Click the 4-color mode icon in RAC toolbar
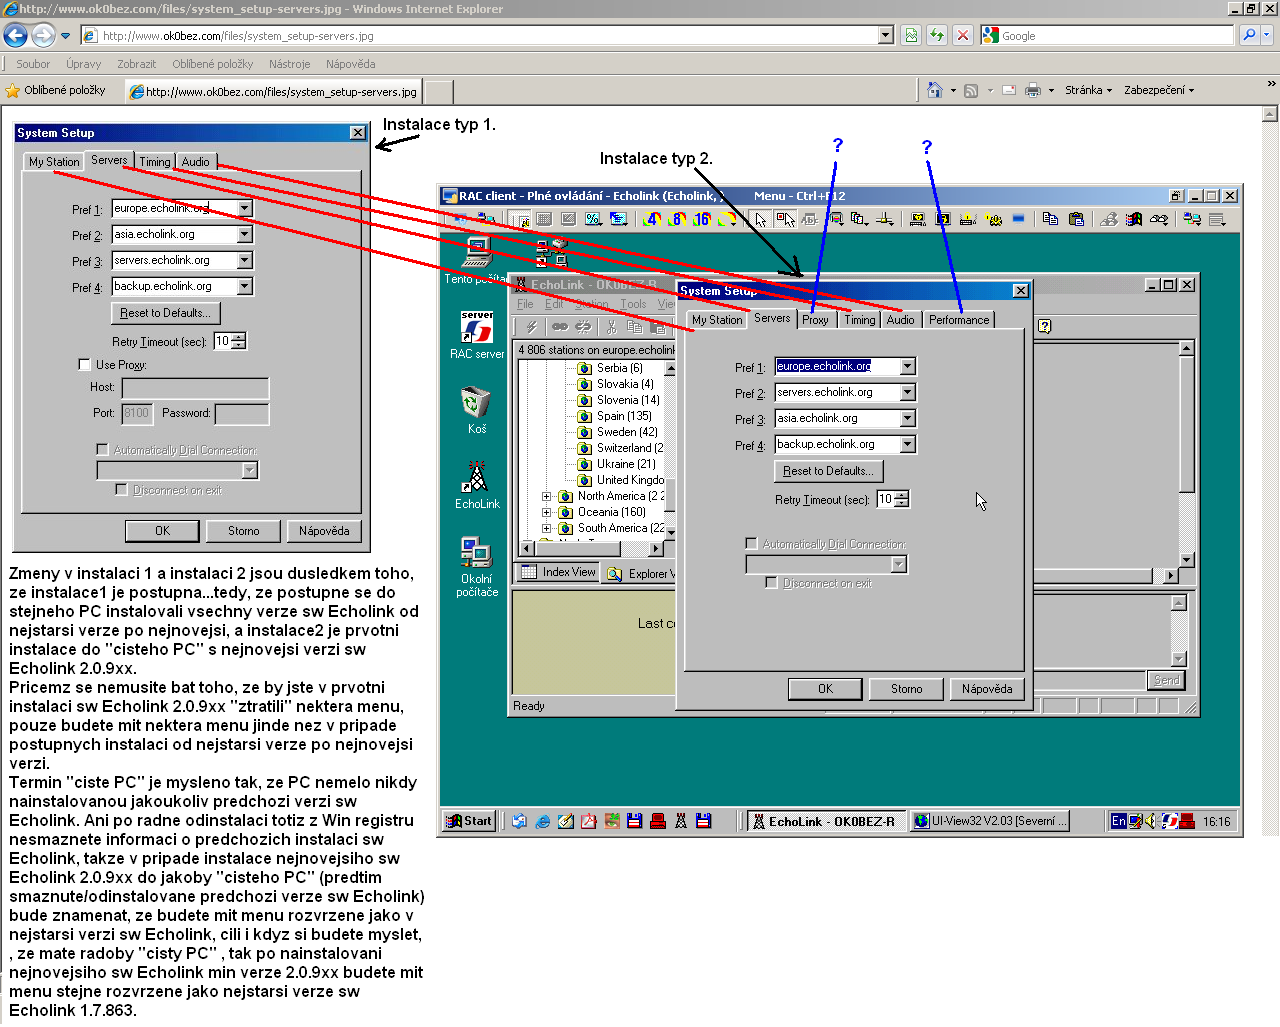Viewport: 1280px width, 1027px height. [x=653, y=219]
